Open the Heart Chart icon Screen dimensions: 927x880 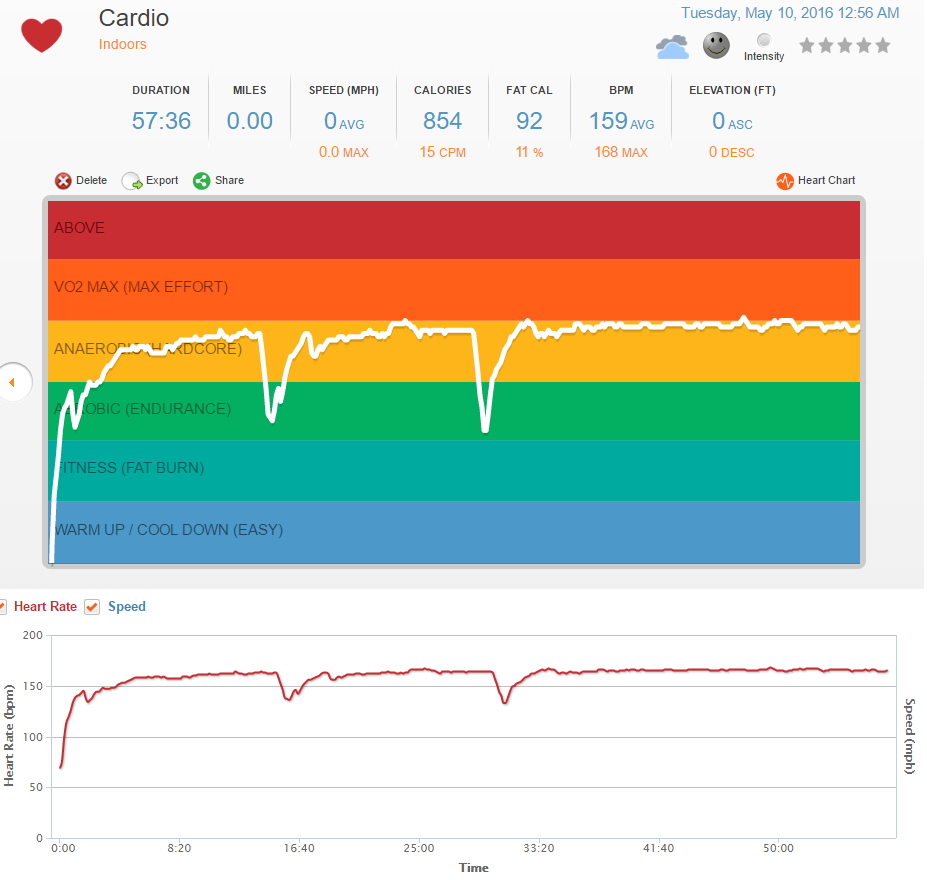pyautogui.click(x=787, y=181)
